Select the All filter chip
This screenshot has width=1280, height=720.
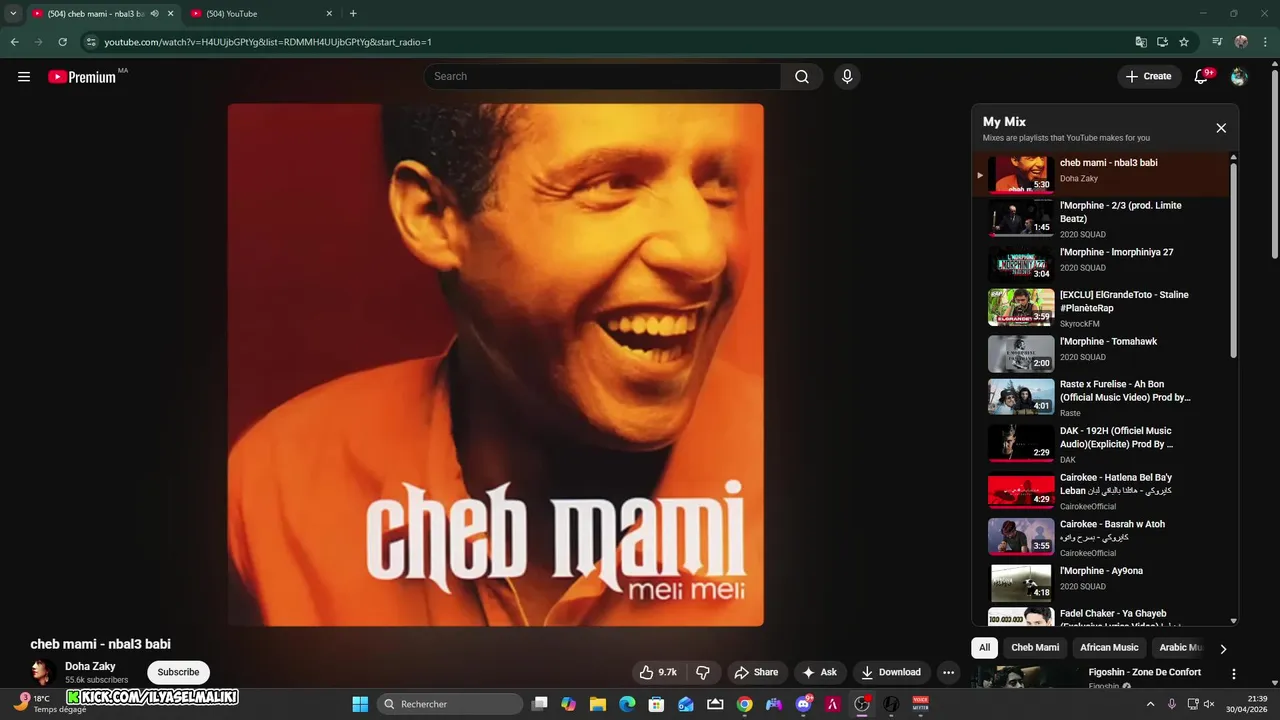tap(985, 648)
